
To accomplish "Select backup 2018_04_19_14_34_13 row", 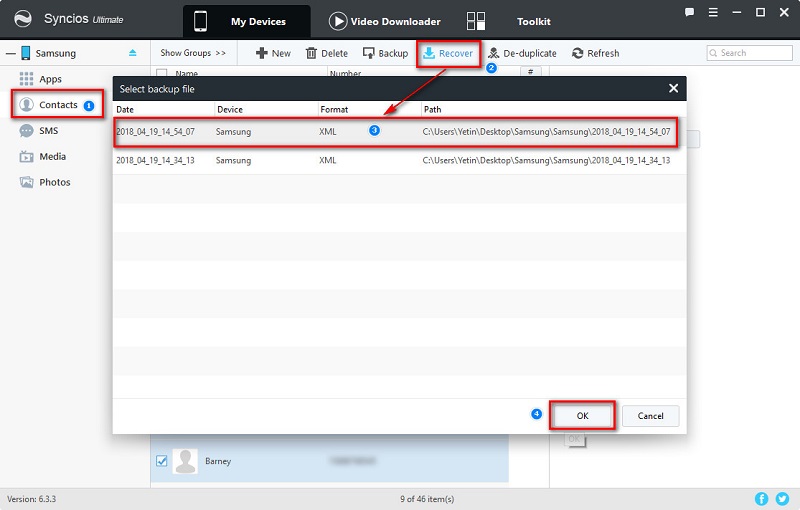I will [x=399, y=160].
